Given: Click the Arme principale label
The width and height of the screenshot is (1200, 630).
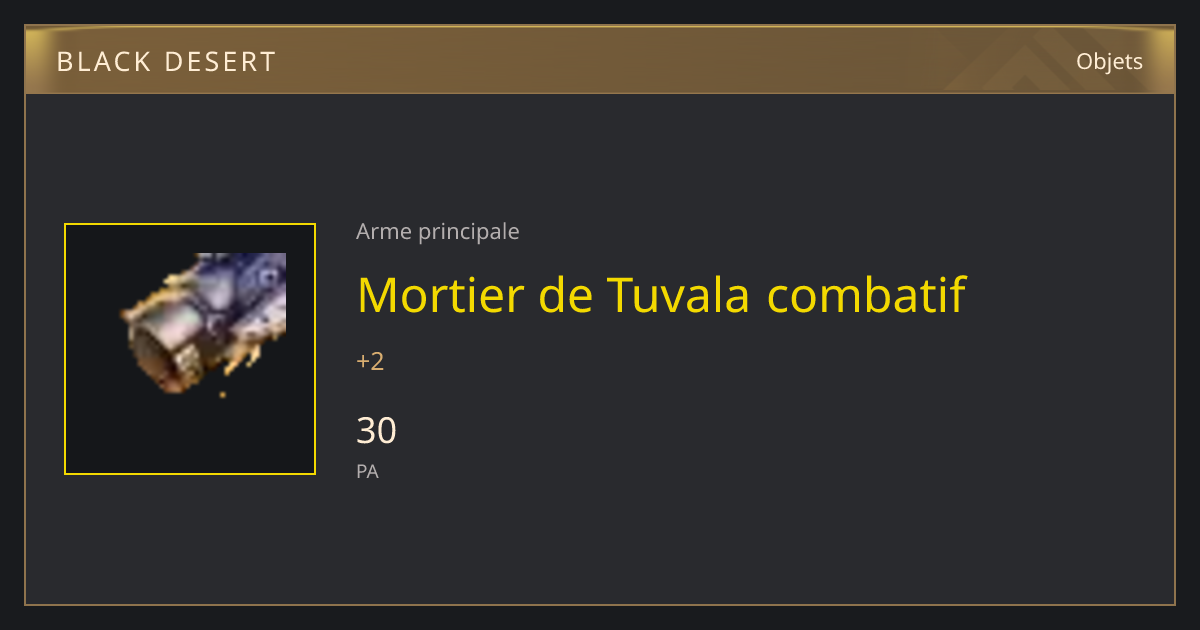Looking at the screenshot, I should tap(438, 232).
